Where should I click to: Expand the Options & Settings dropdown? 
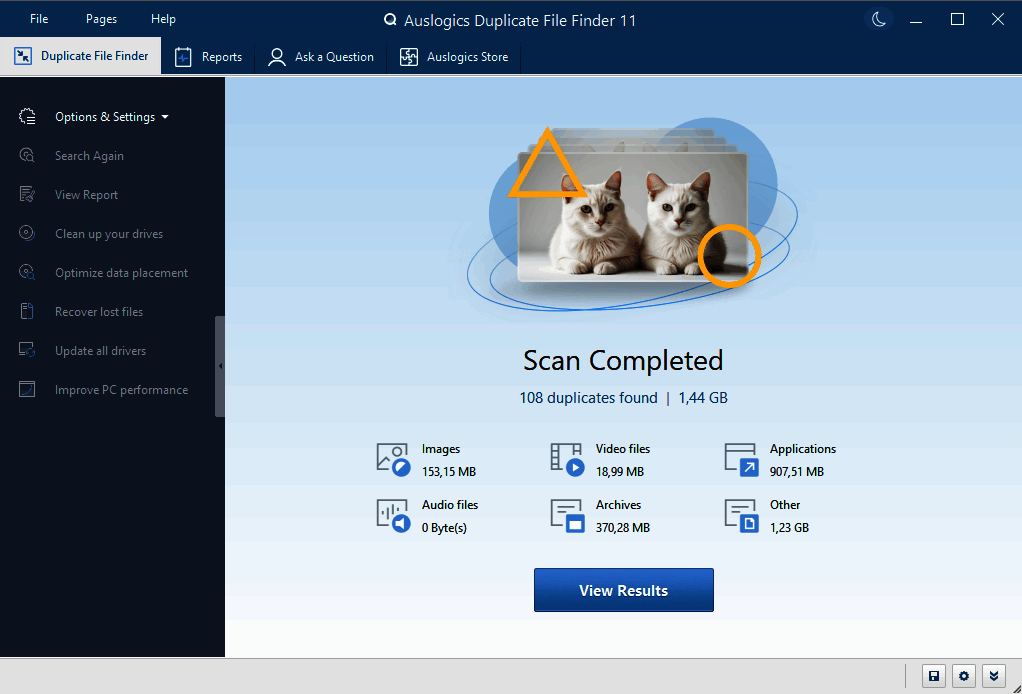click(111, 117)
